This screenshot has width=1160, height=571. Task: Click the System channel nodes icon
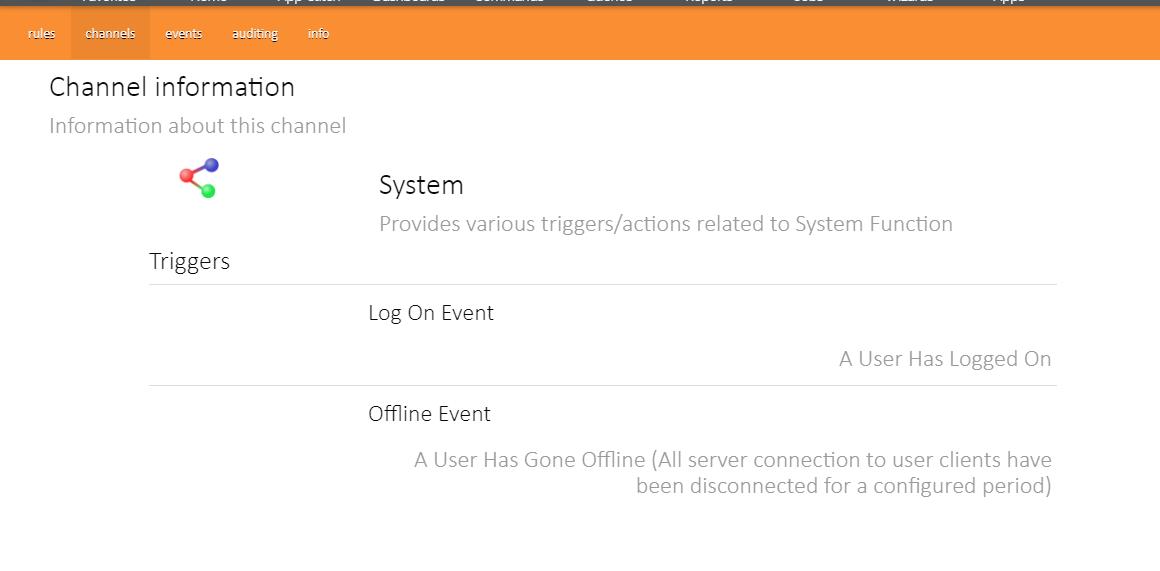[199, 178]
